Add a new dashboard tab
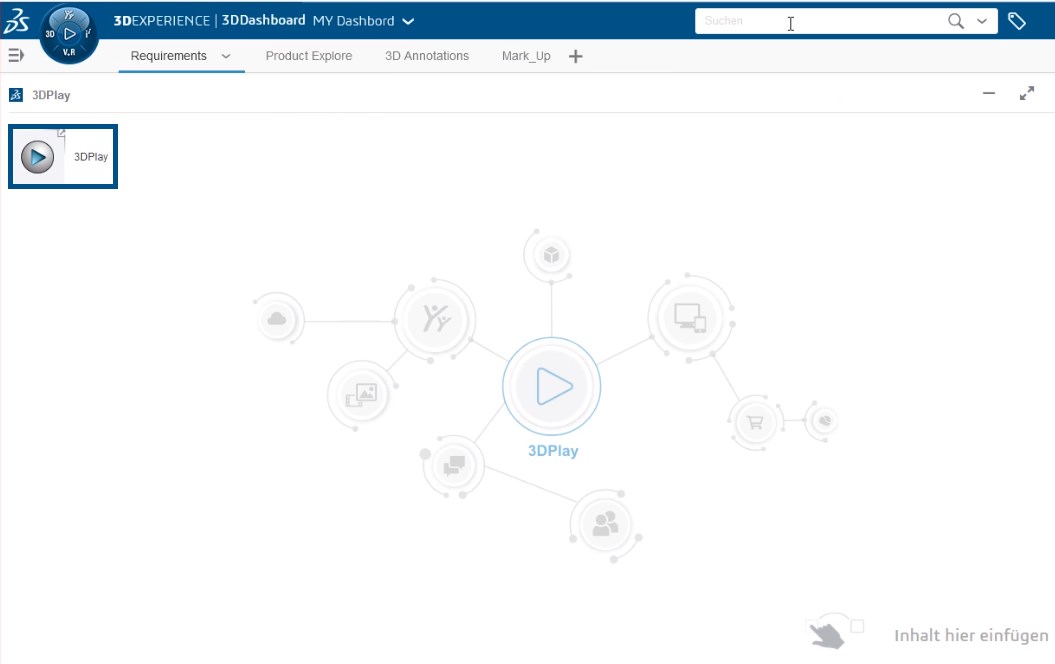The width and height of the screenshot is (1055, 664). pyautogui.click(x=575, y=57)
